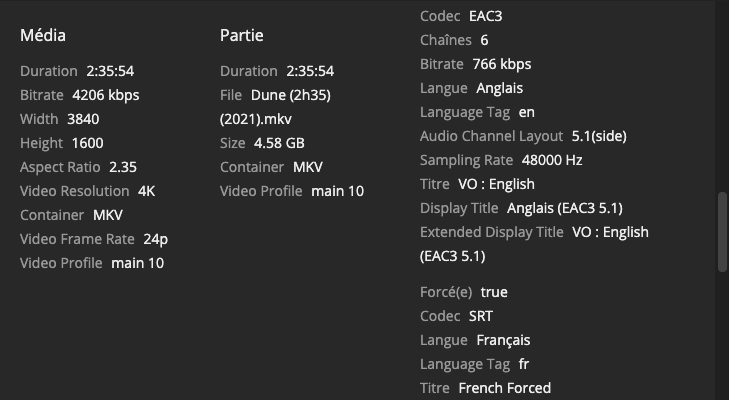Click the 766 kbps audio bitrate
This screenshot has height=400, width=729.
point(503,64)
